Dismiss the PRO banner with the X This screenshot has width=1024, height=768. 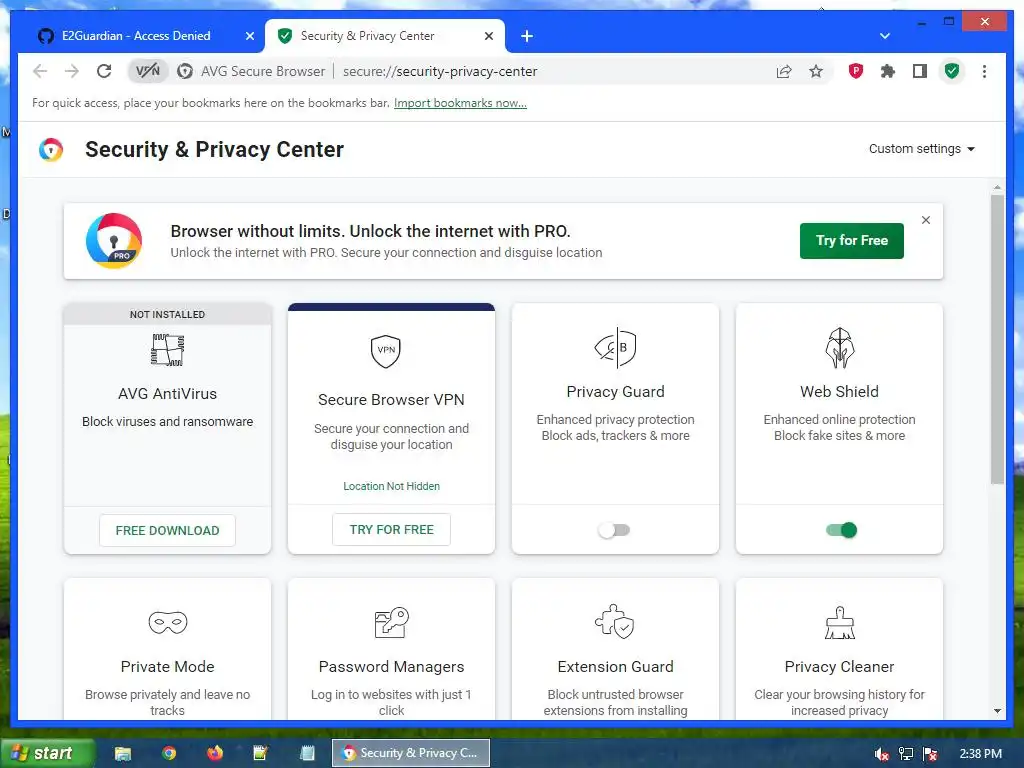click(925, 220)
